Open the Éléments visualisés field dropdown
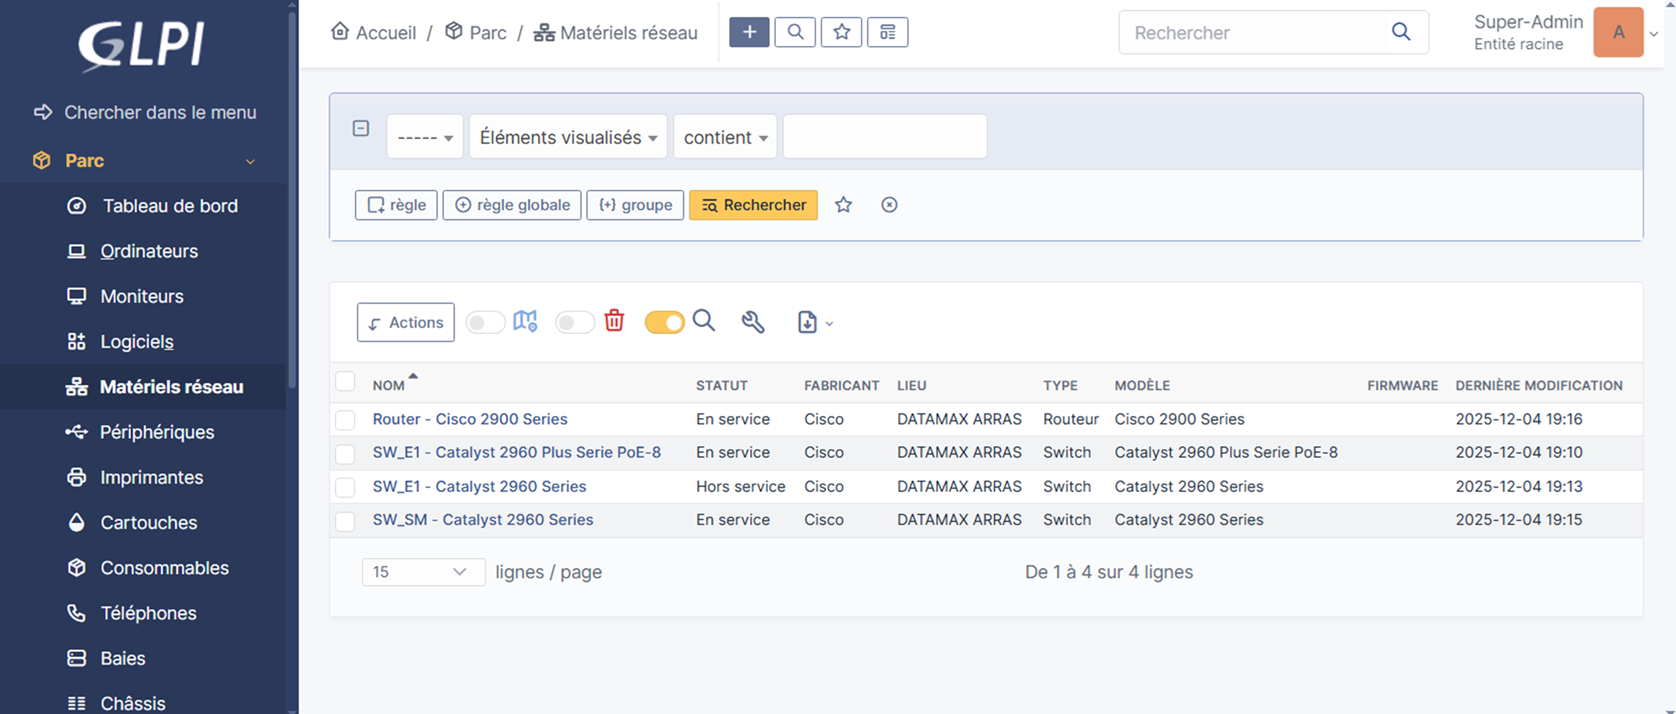This screenshot has height=714, width=1676. click(x=568, y=137)
